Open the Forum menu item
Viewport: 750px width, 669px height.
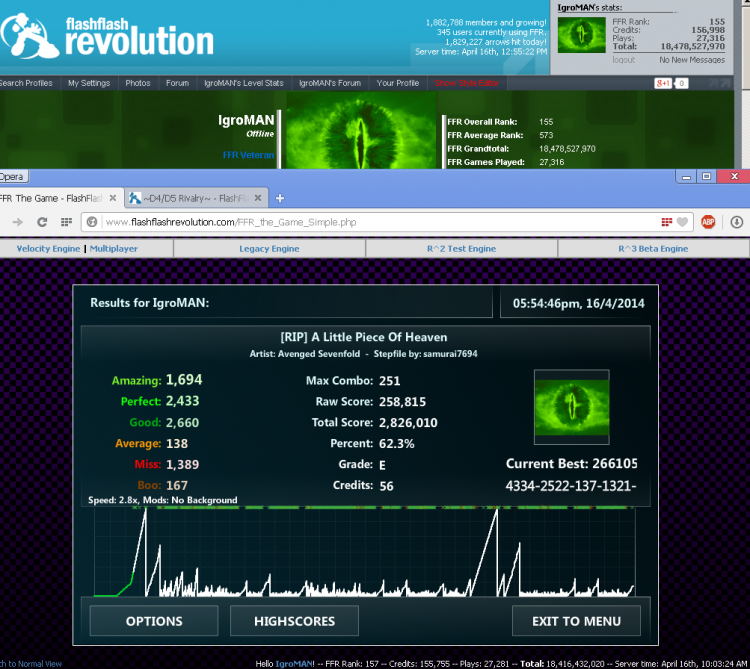tap(177, 83)
